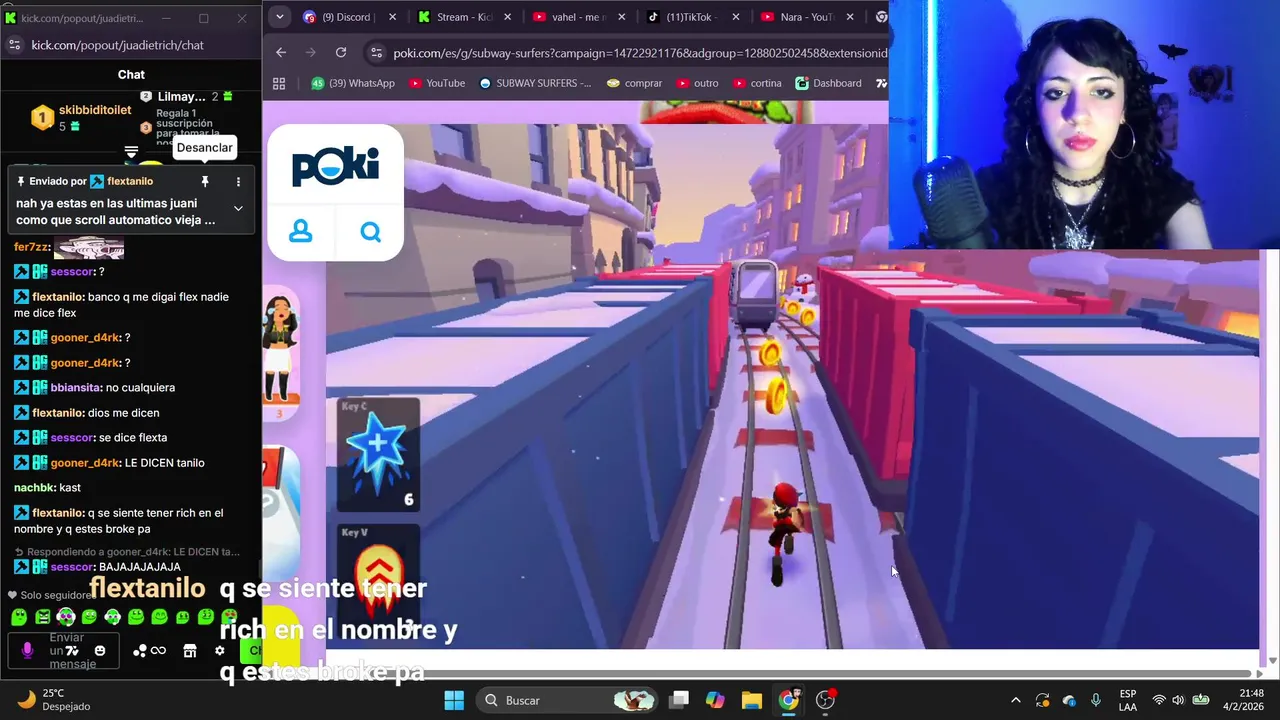Open Poki search magnifier icon
1280x720 pixels.
(371, 232)
